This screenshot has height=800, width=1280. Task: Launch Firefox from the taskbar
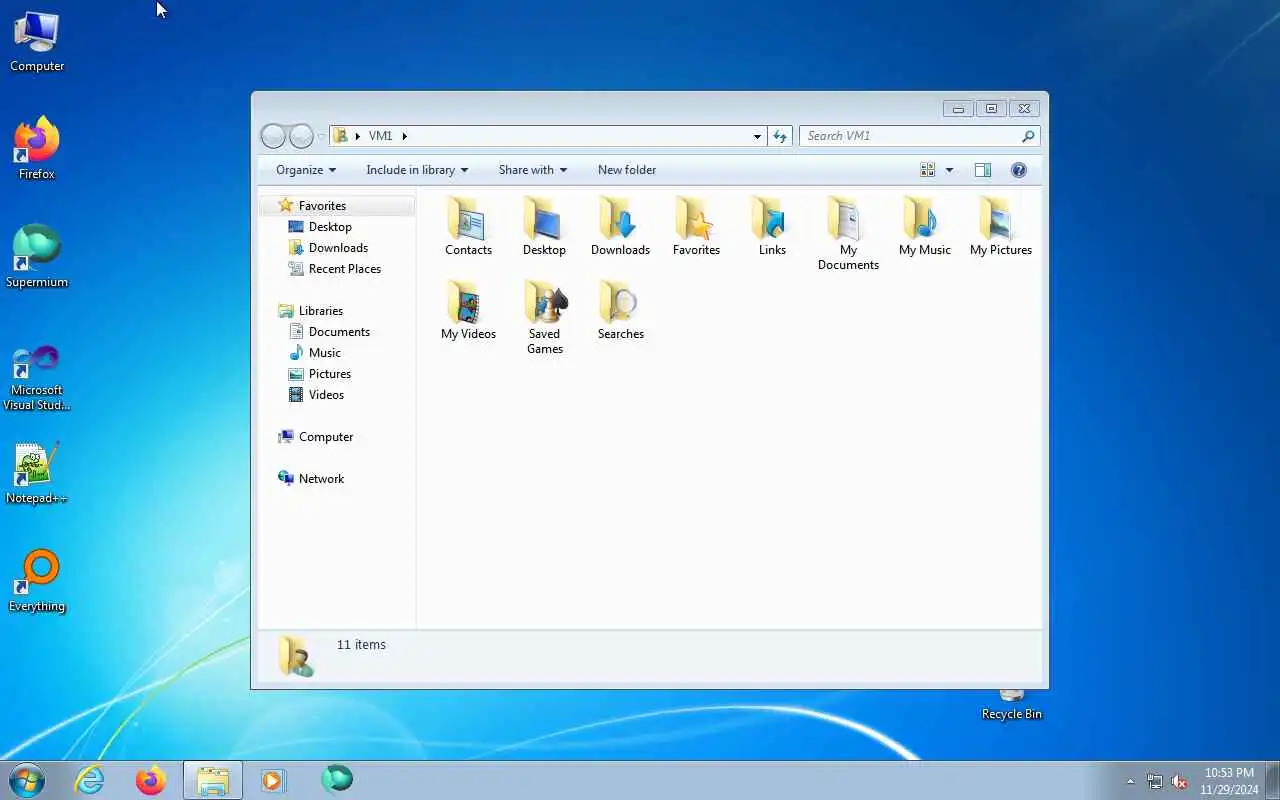151,780
